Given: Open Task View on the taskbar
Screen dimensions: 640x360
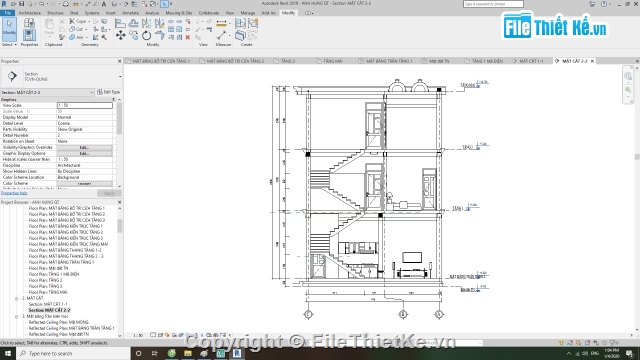Looking at the screenshot, I should [x=154, y=353].
